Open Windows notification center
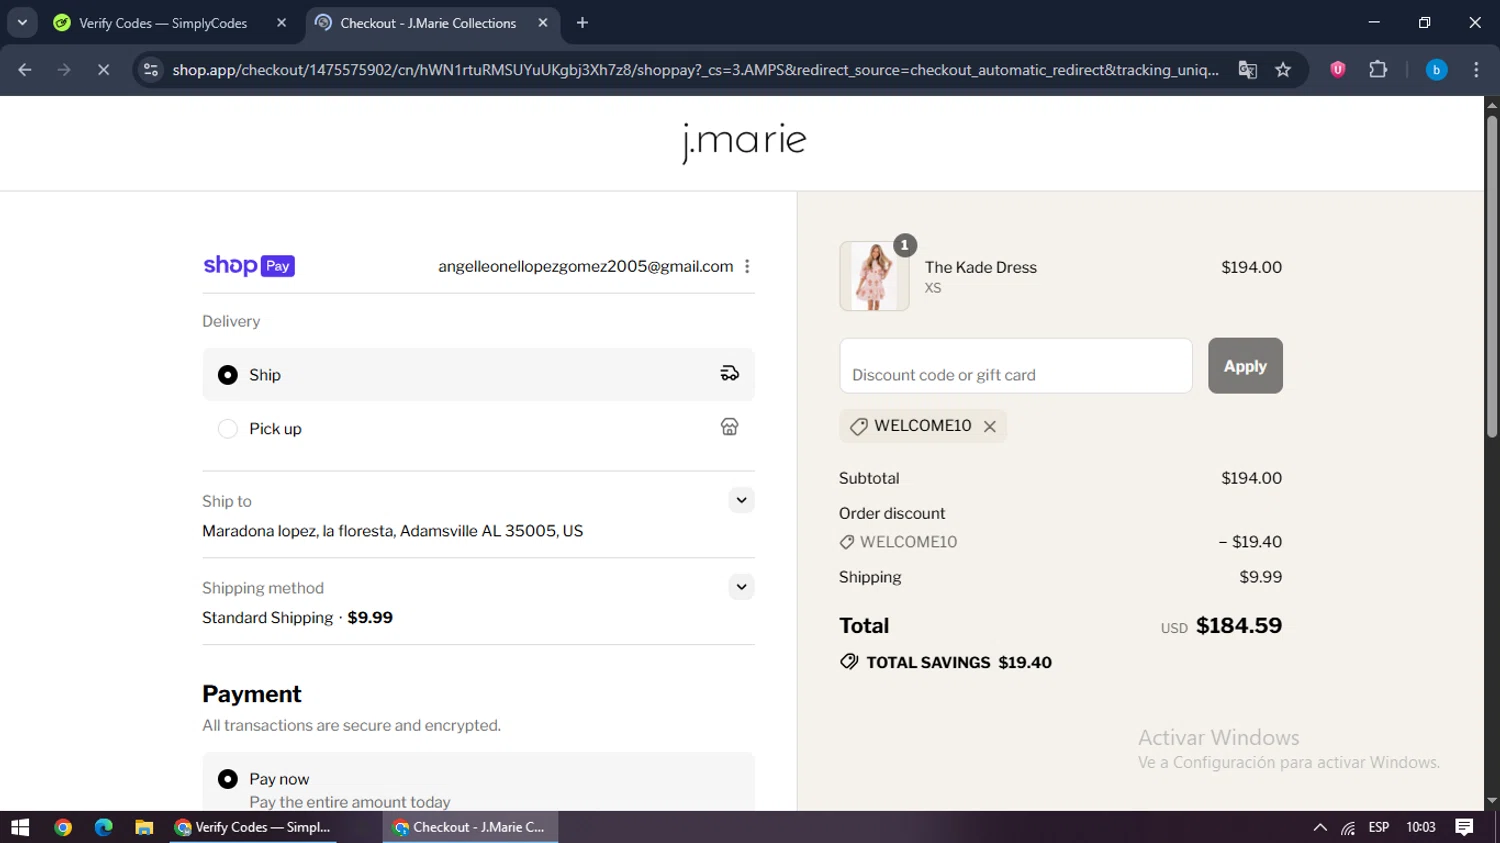Screen dimensions: 1500x843 click(1465, 827)
